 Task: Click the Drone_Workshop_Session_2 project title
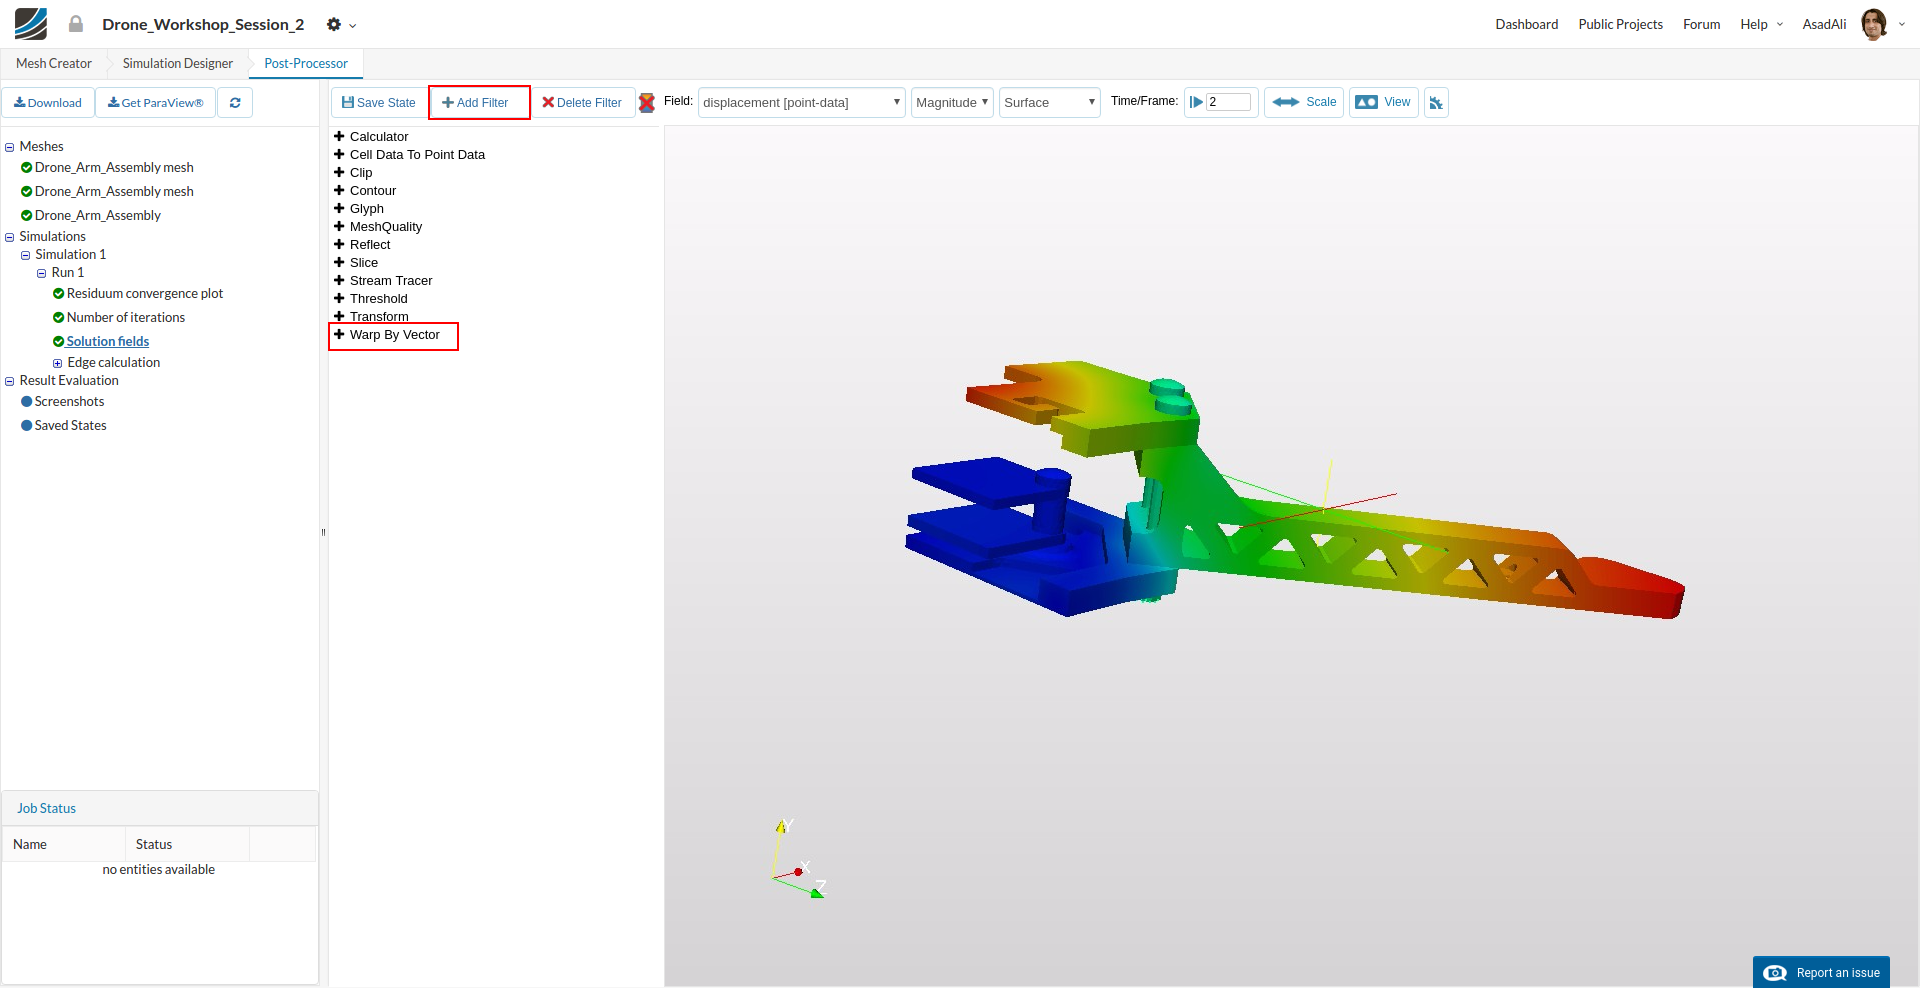point(203,24)
